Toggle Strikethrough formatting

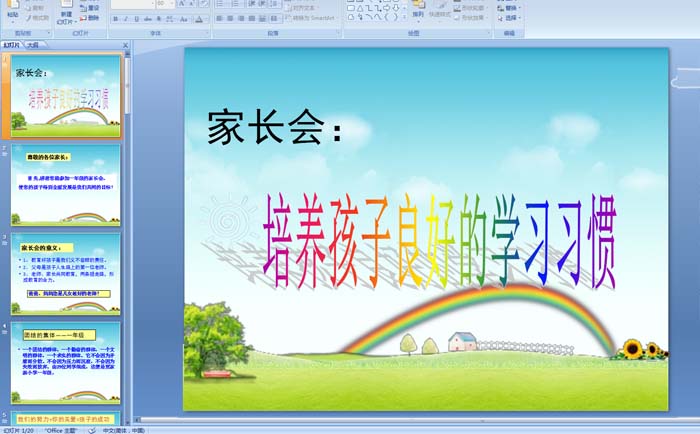[148, 19]
